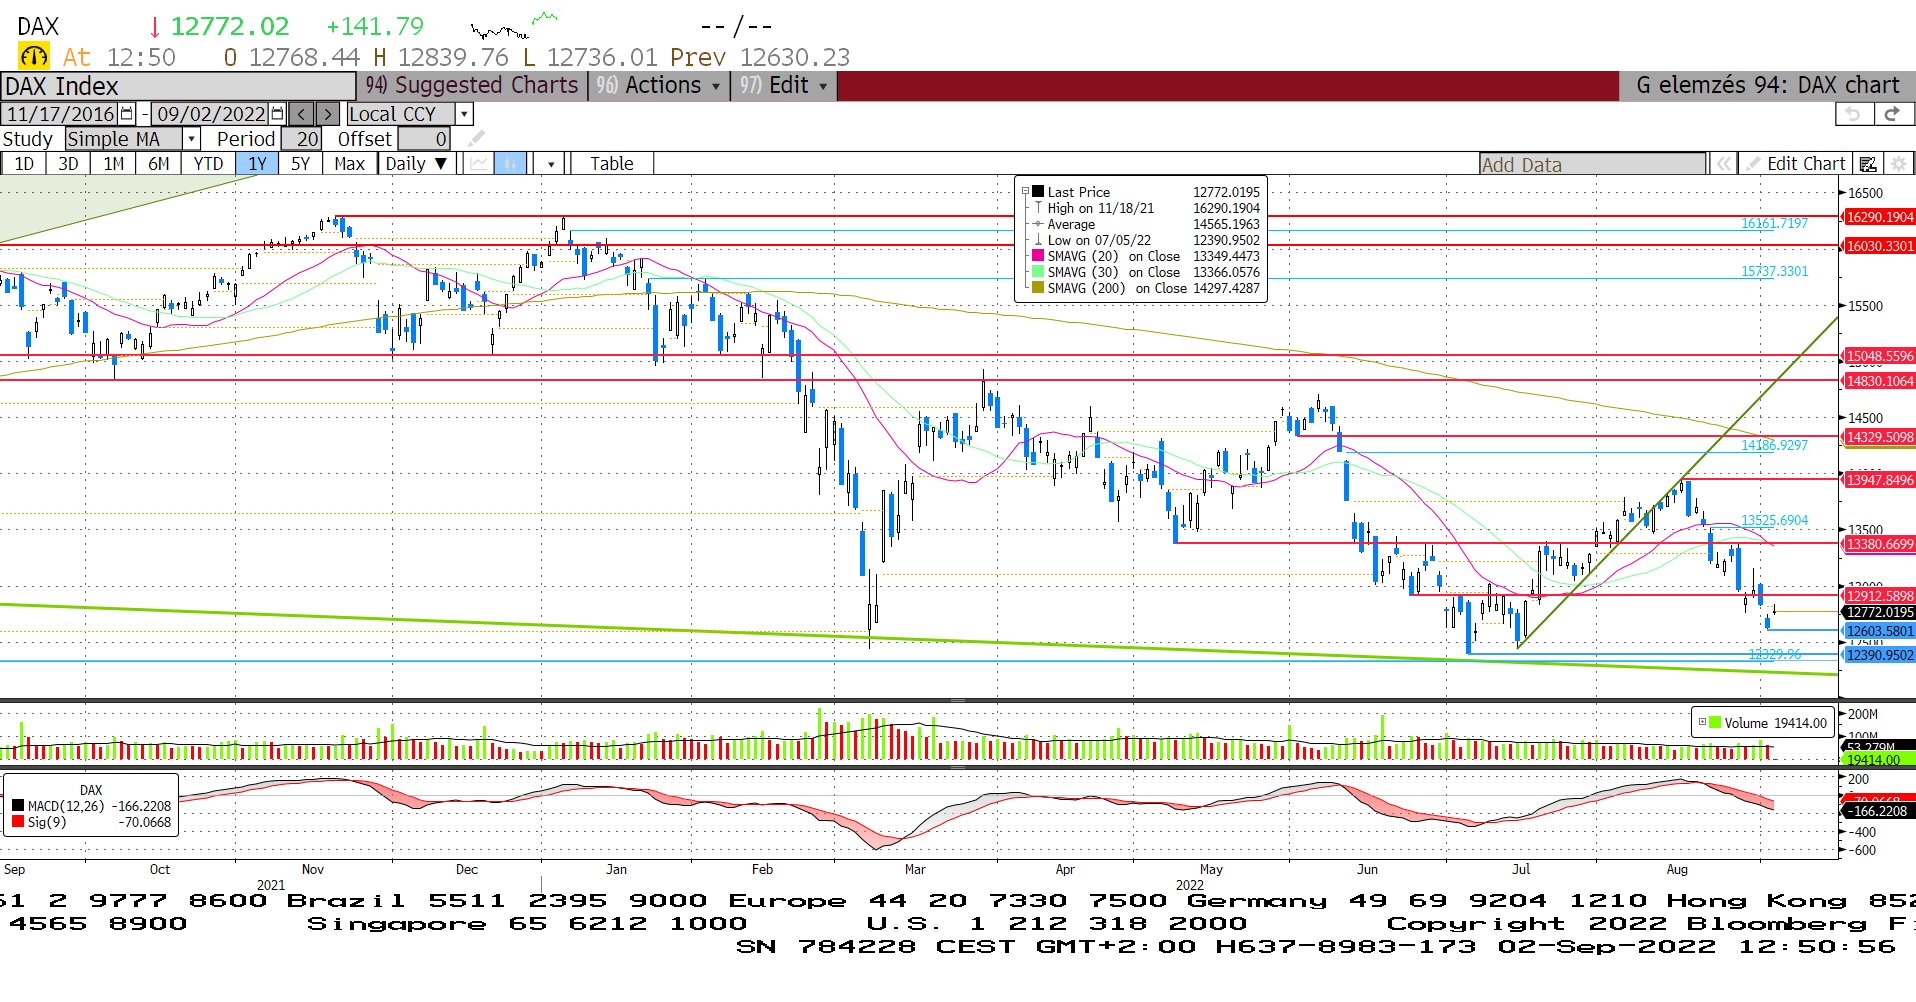Click the 16290.1904 price level label
1916x1002 pixels.
[1879, 217]
